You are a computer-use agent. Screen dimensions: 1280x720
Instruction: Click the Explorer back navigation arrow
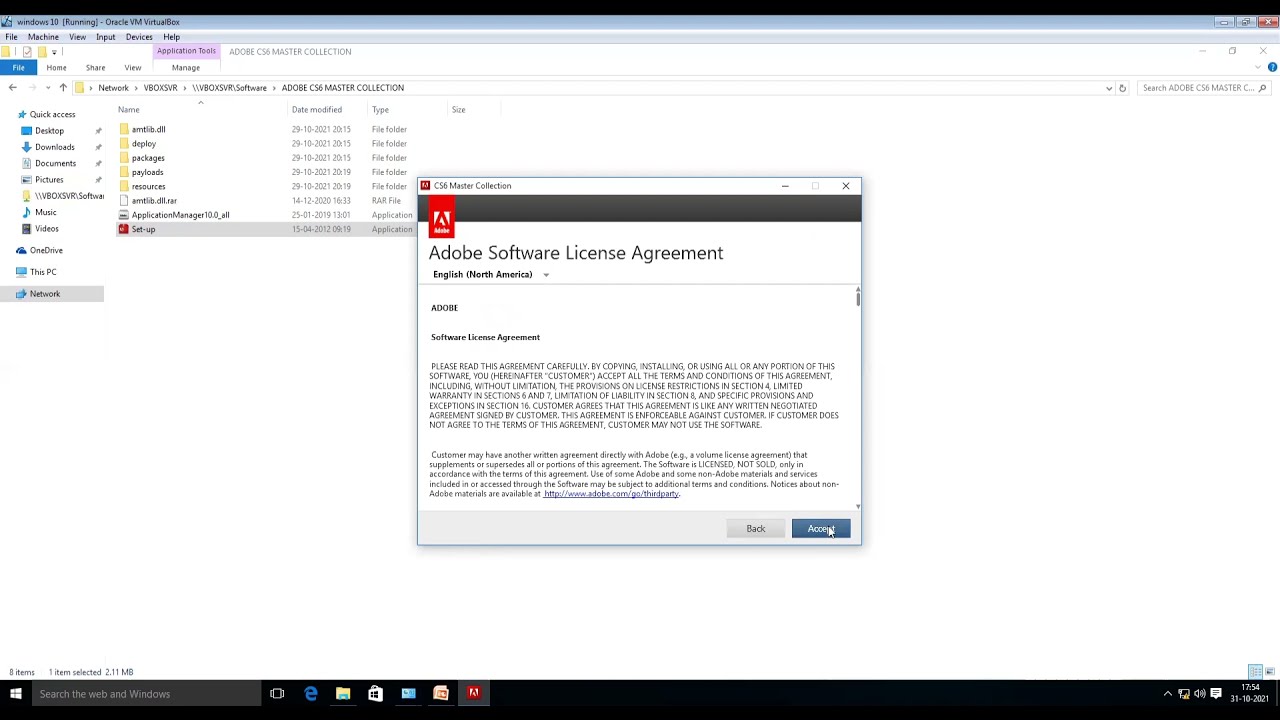tap(13, 88)
